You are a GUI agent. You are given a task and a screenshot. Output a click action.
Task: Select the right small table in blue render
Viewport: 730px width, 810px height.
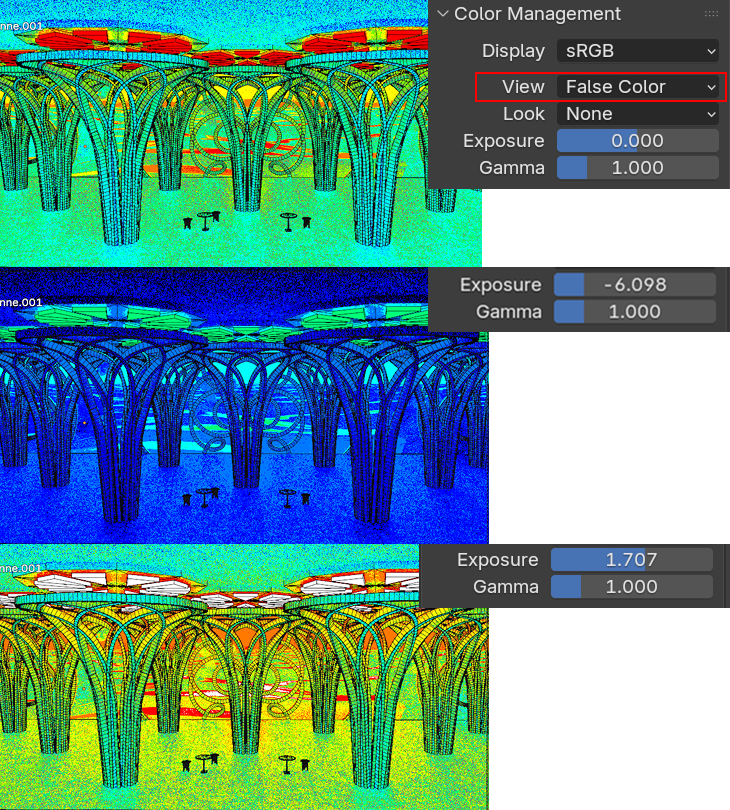click(289, 496)
